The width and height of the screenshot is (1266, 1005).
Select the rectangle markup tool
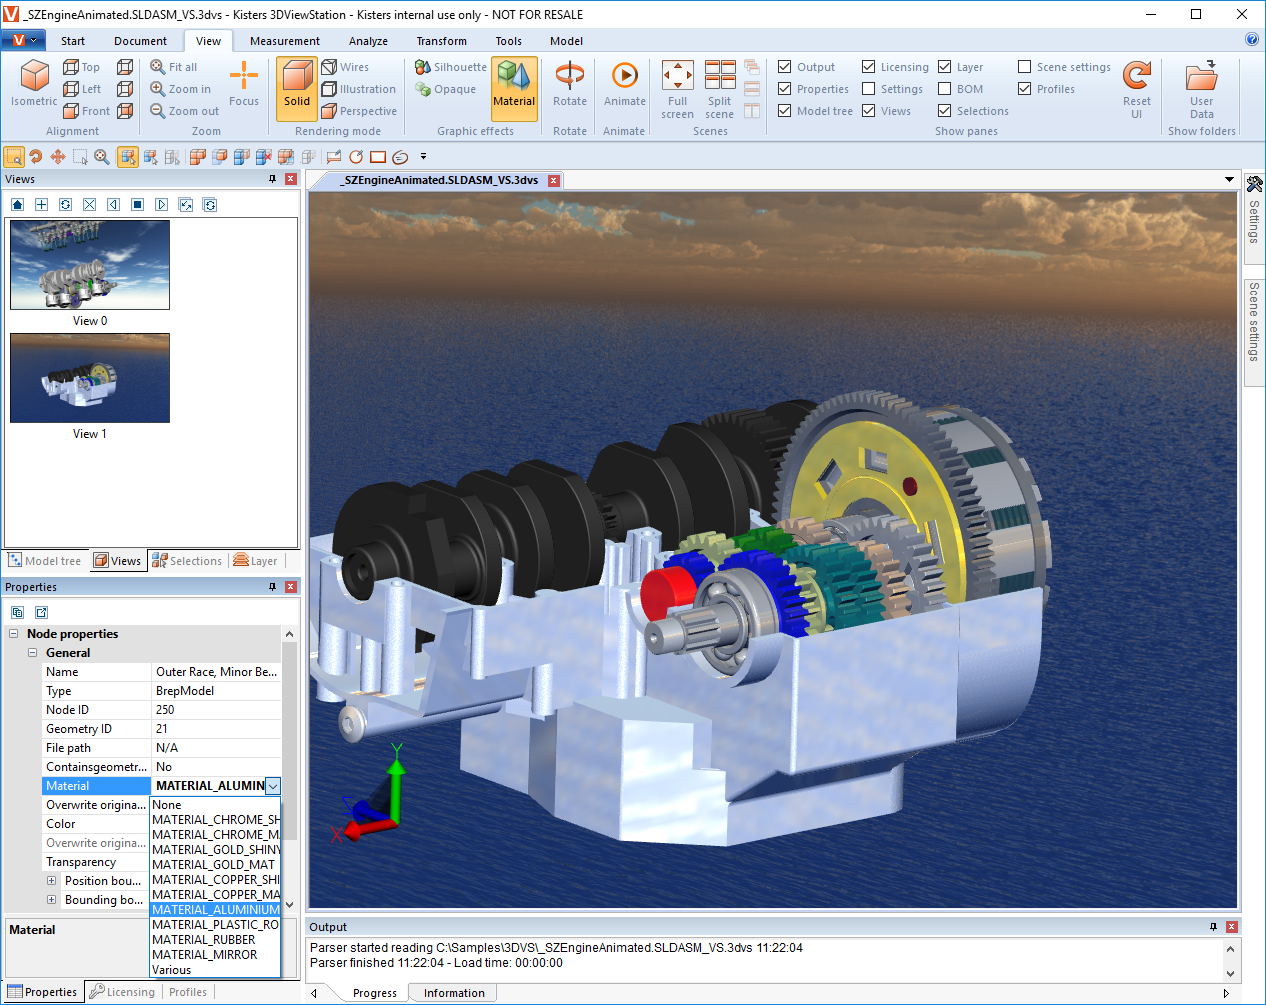point(378,157)
